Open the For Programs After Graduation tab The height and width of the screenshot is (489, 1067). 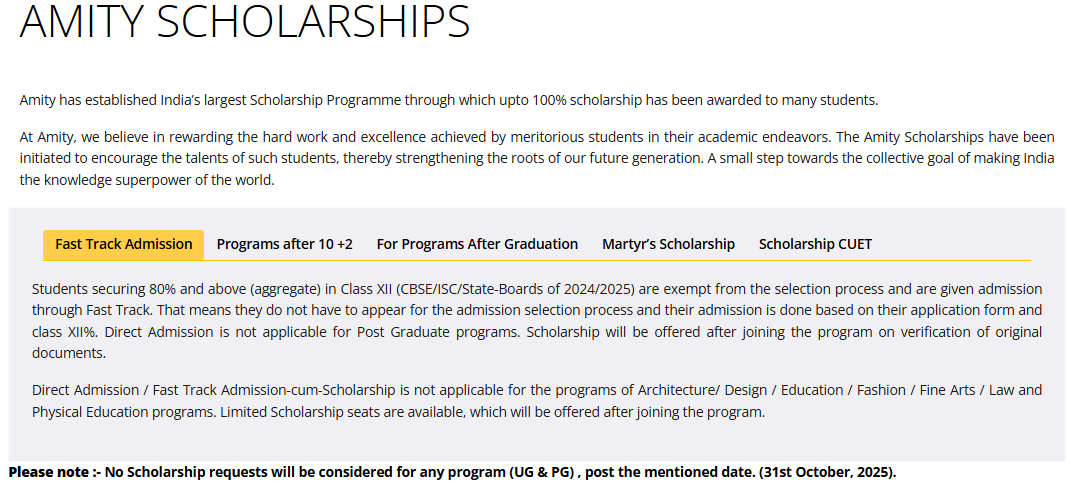click(477, 244)
